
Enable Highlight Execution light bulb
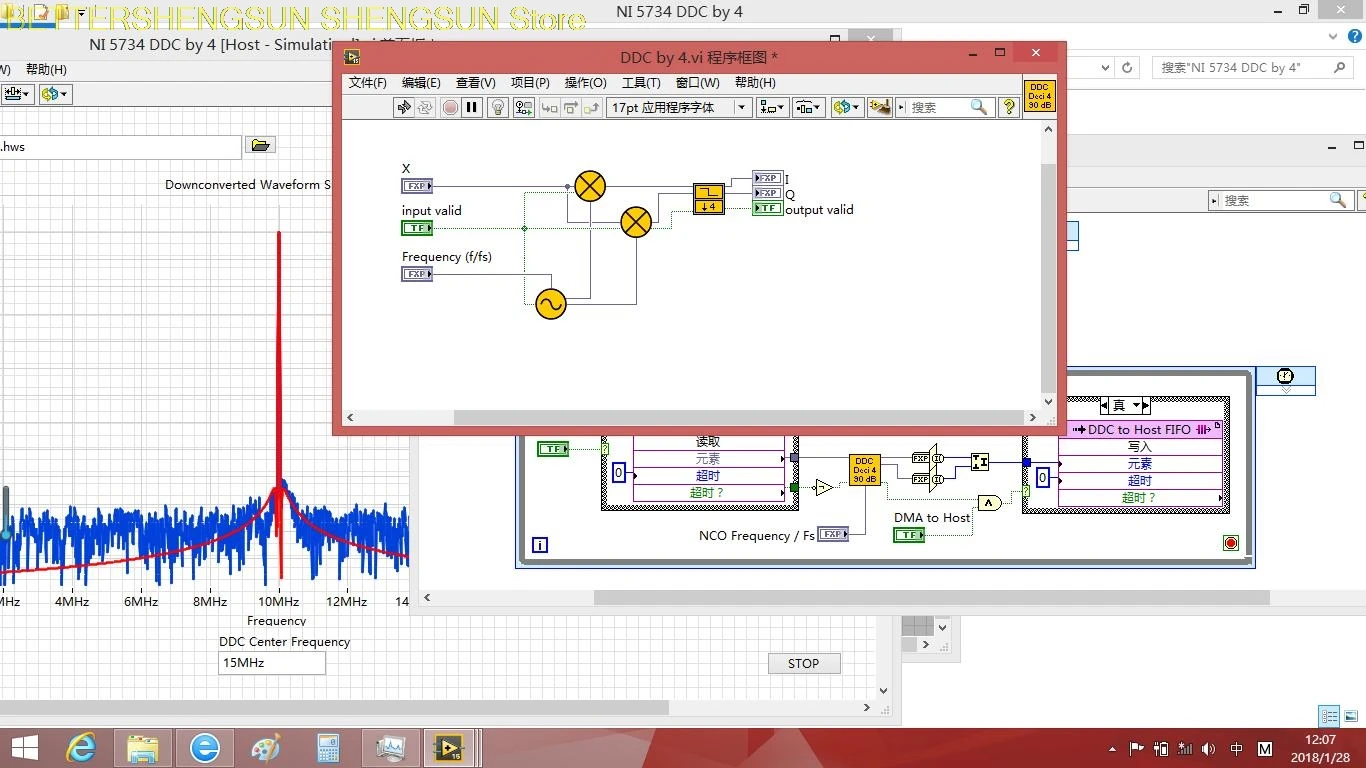coord(497,107)
